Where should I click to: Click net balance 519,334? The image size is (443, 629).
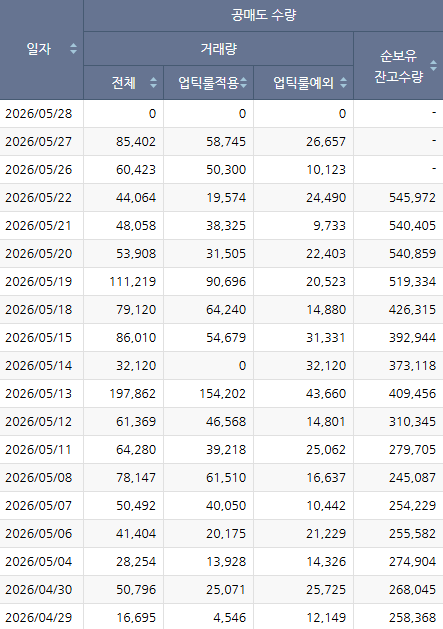pos(413,282)
